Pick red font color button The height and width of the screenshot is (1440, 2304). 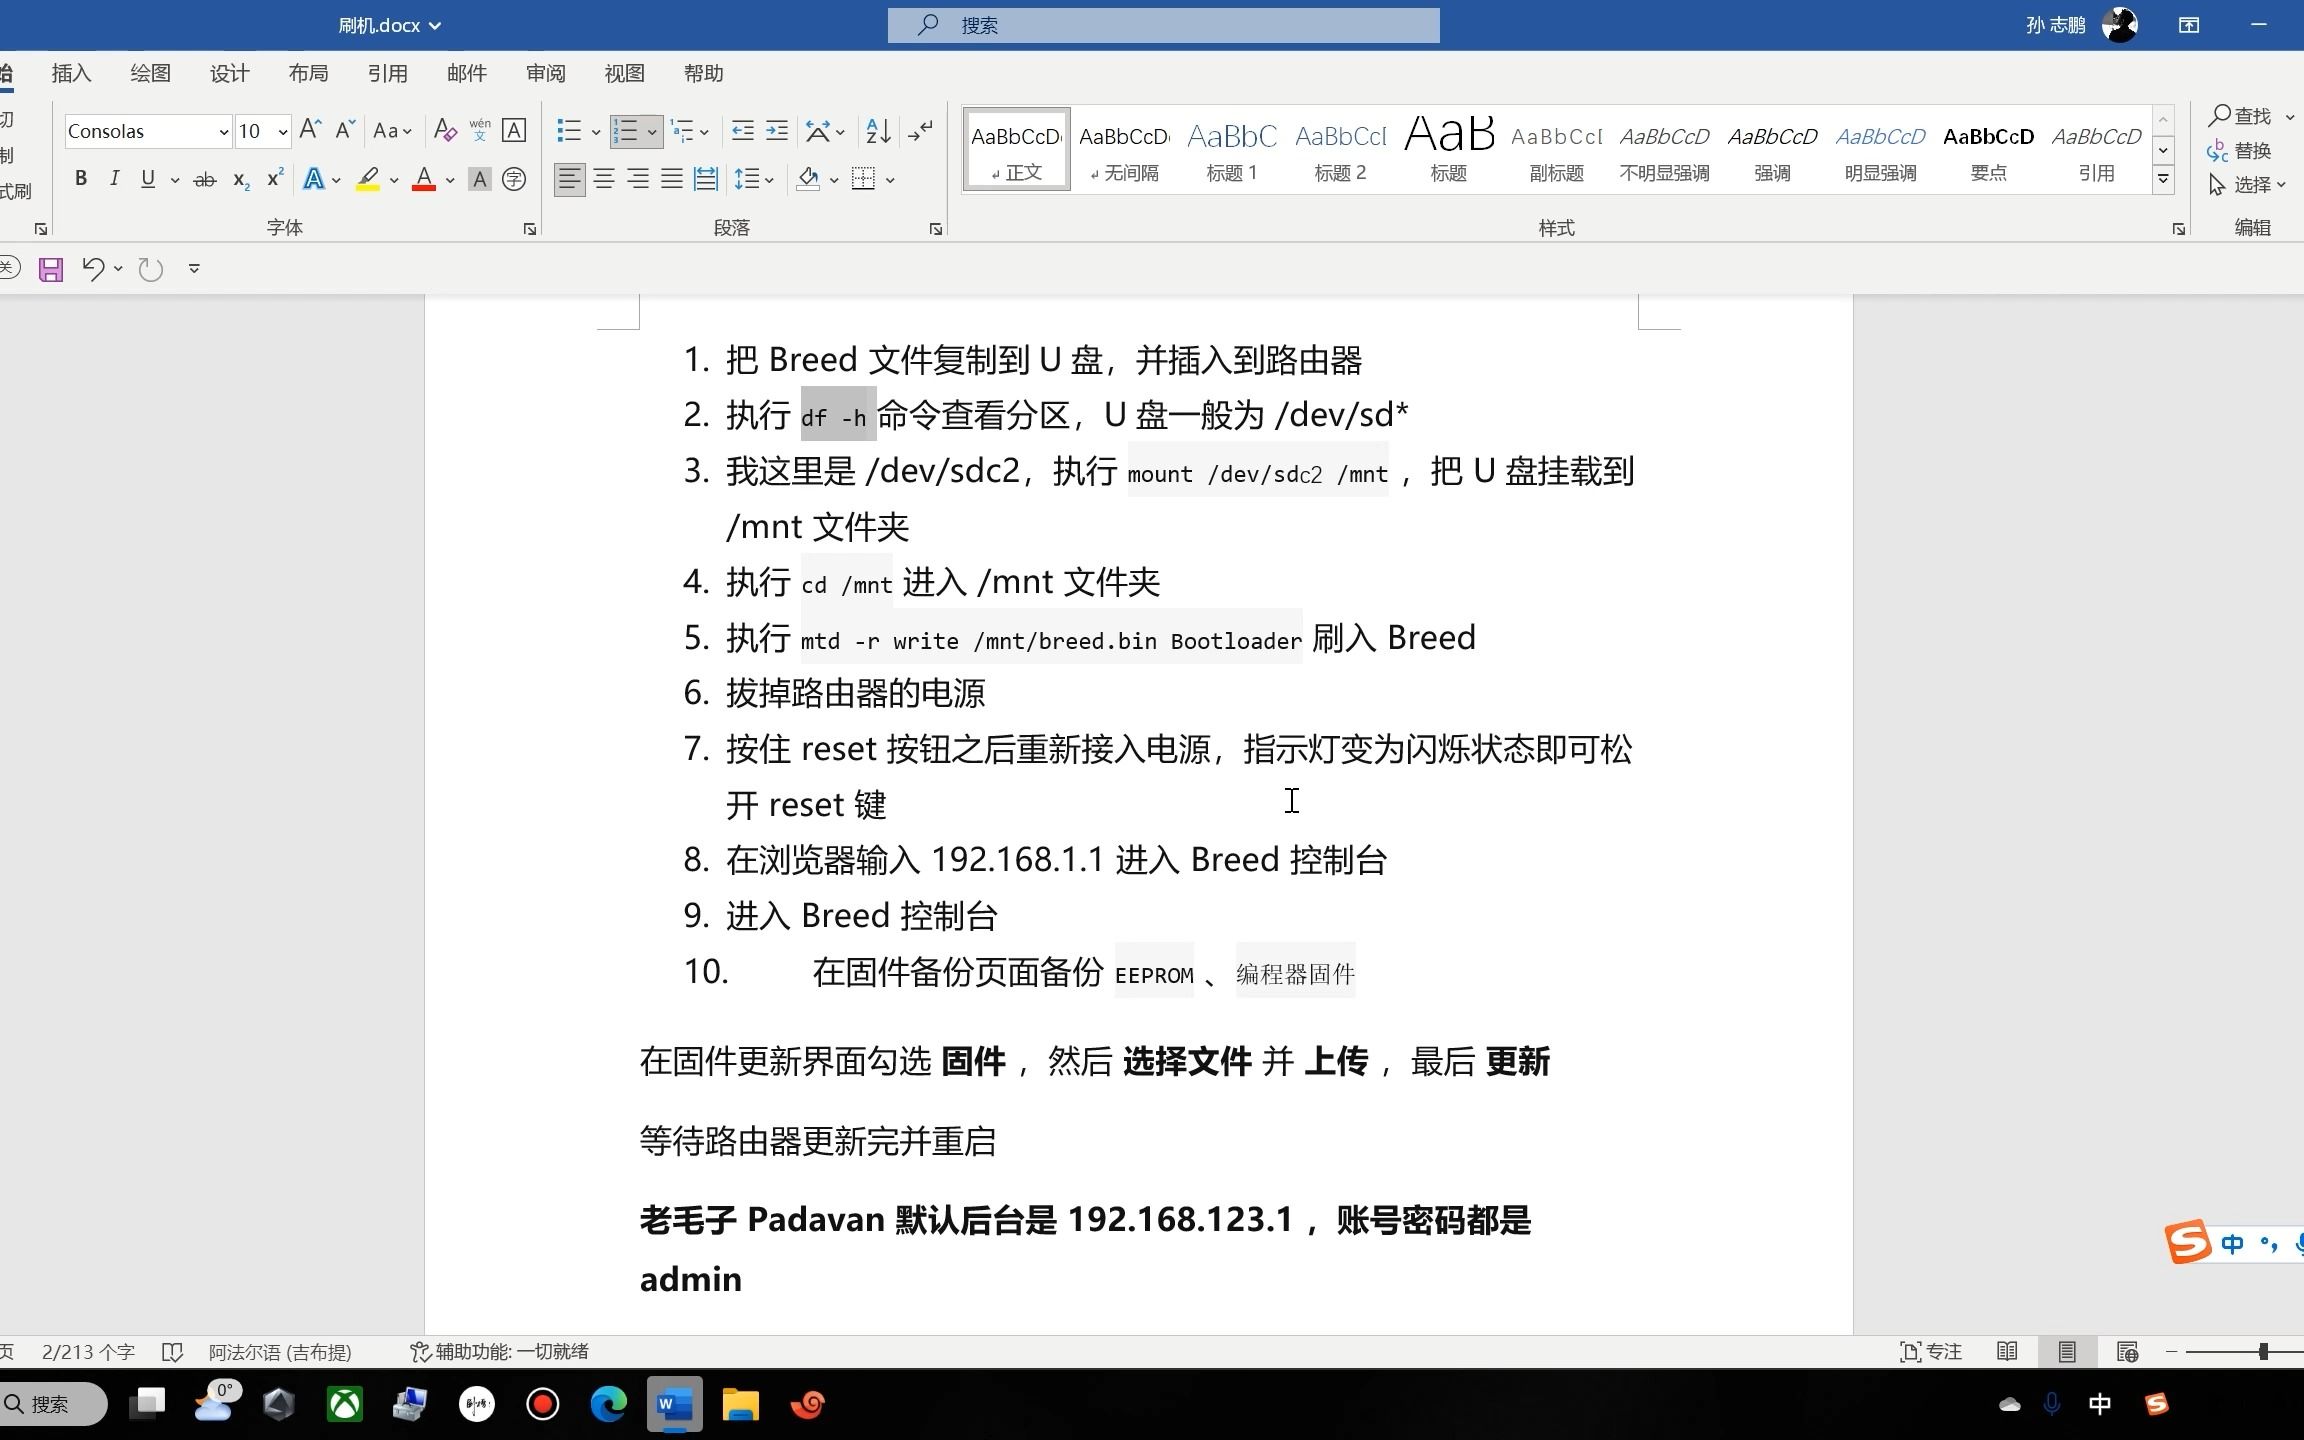pyautogui.click(x=424, y=180)
